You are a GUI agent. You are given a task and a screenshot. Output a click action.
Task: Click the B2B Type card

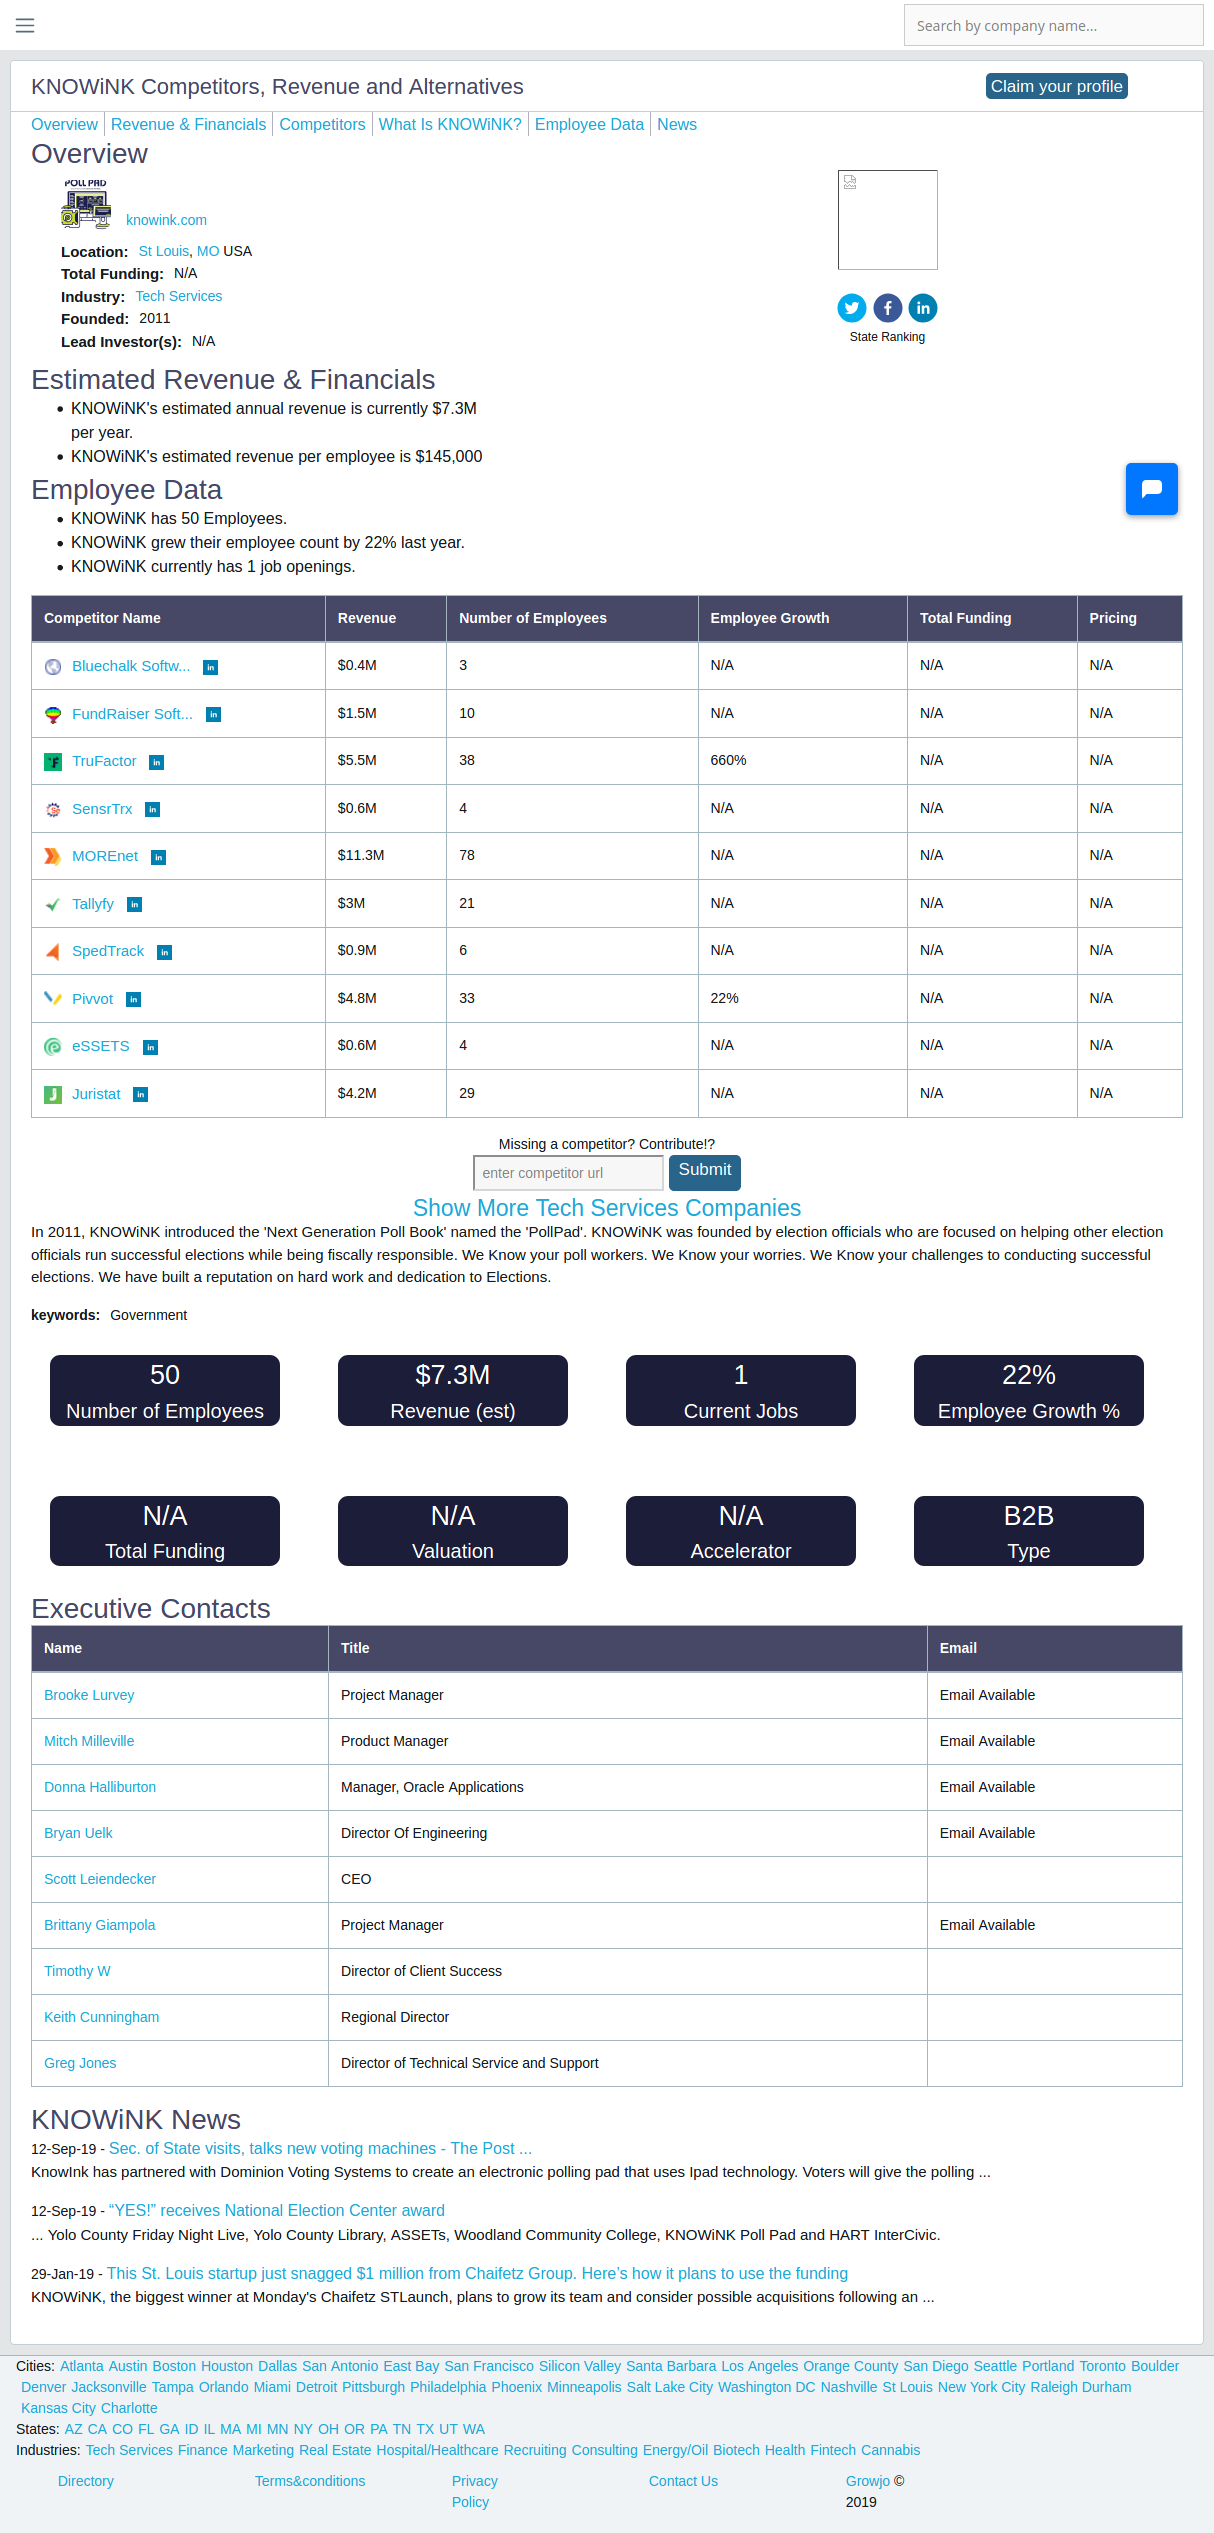click(x=1029, y=1531)
